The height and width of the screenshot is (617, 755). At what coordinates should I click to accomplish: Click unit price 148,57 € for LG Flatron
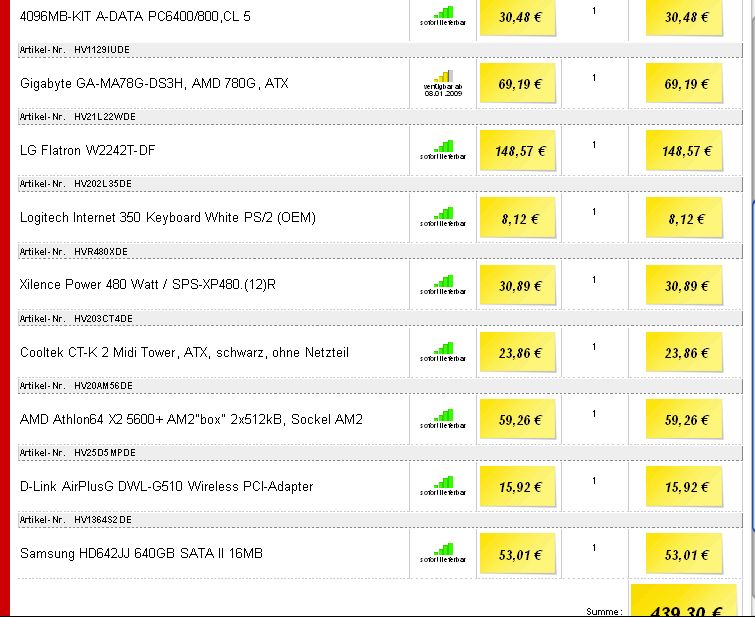coord(518,151)
